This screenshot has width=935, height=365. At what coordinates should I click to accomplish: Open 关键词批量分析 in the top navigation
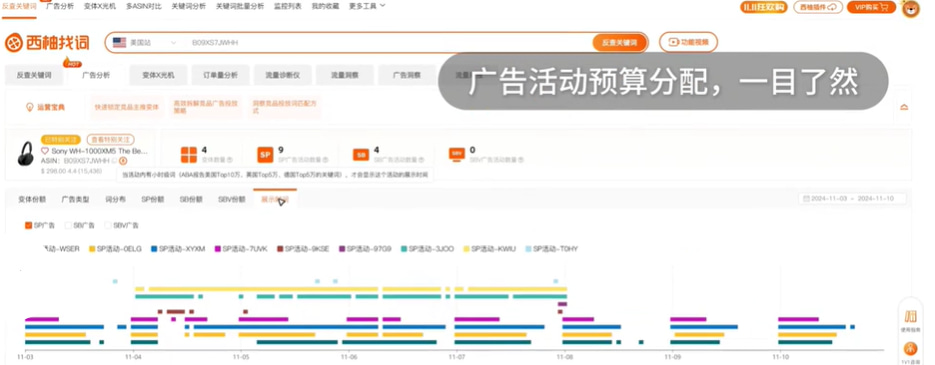coord(240,6)
